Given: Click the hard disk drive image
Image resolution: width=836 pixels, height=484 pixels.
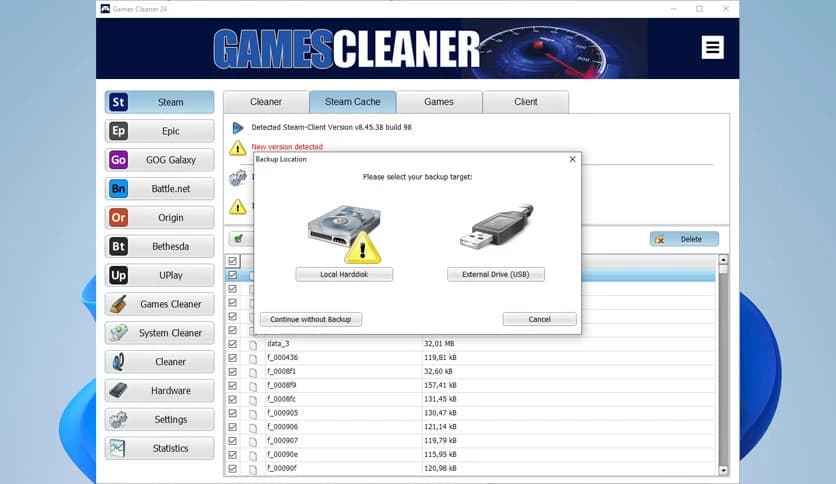Looking at the screenshot, I should pyautogui.click(x=344, y=232).
